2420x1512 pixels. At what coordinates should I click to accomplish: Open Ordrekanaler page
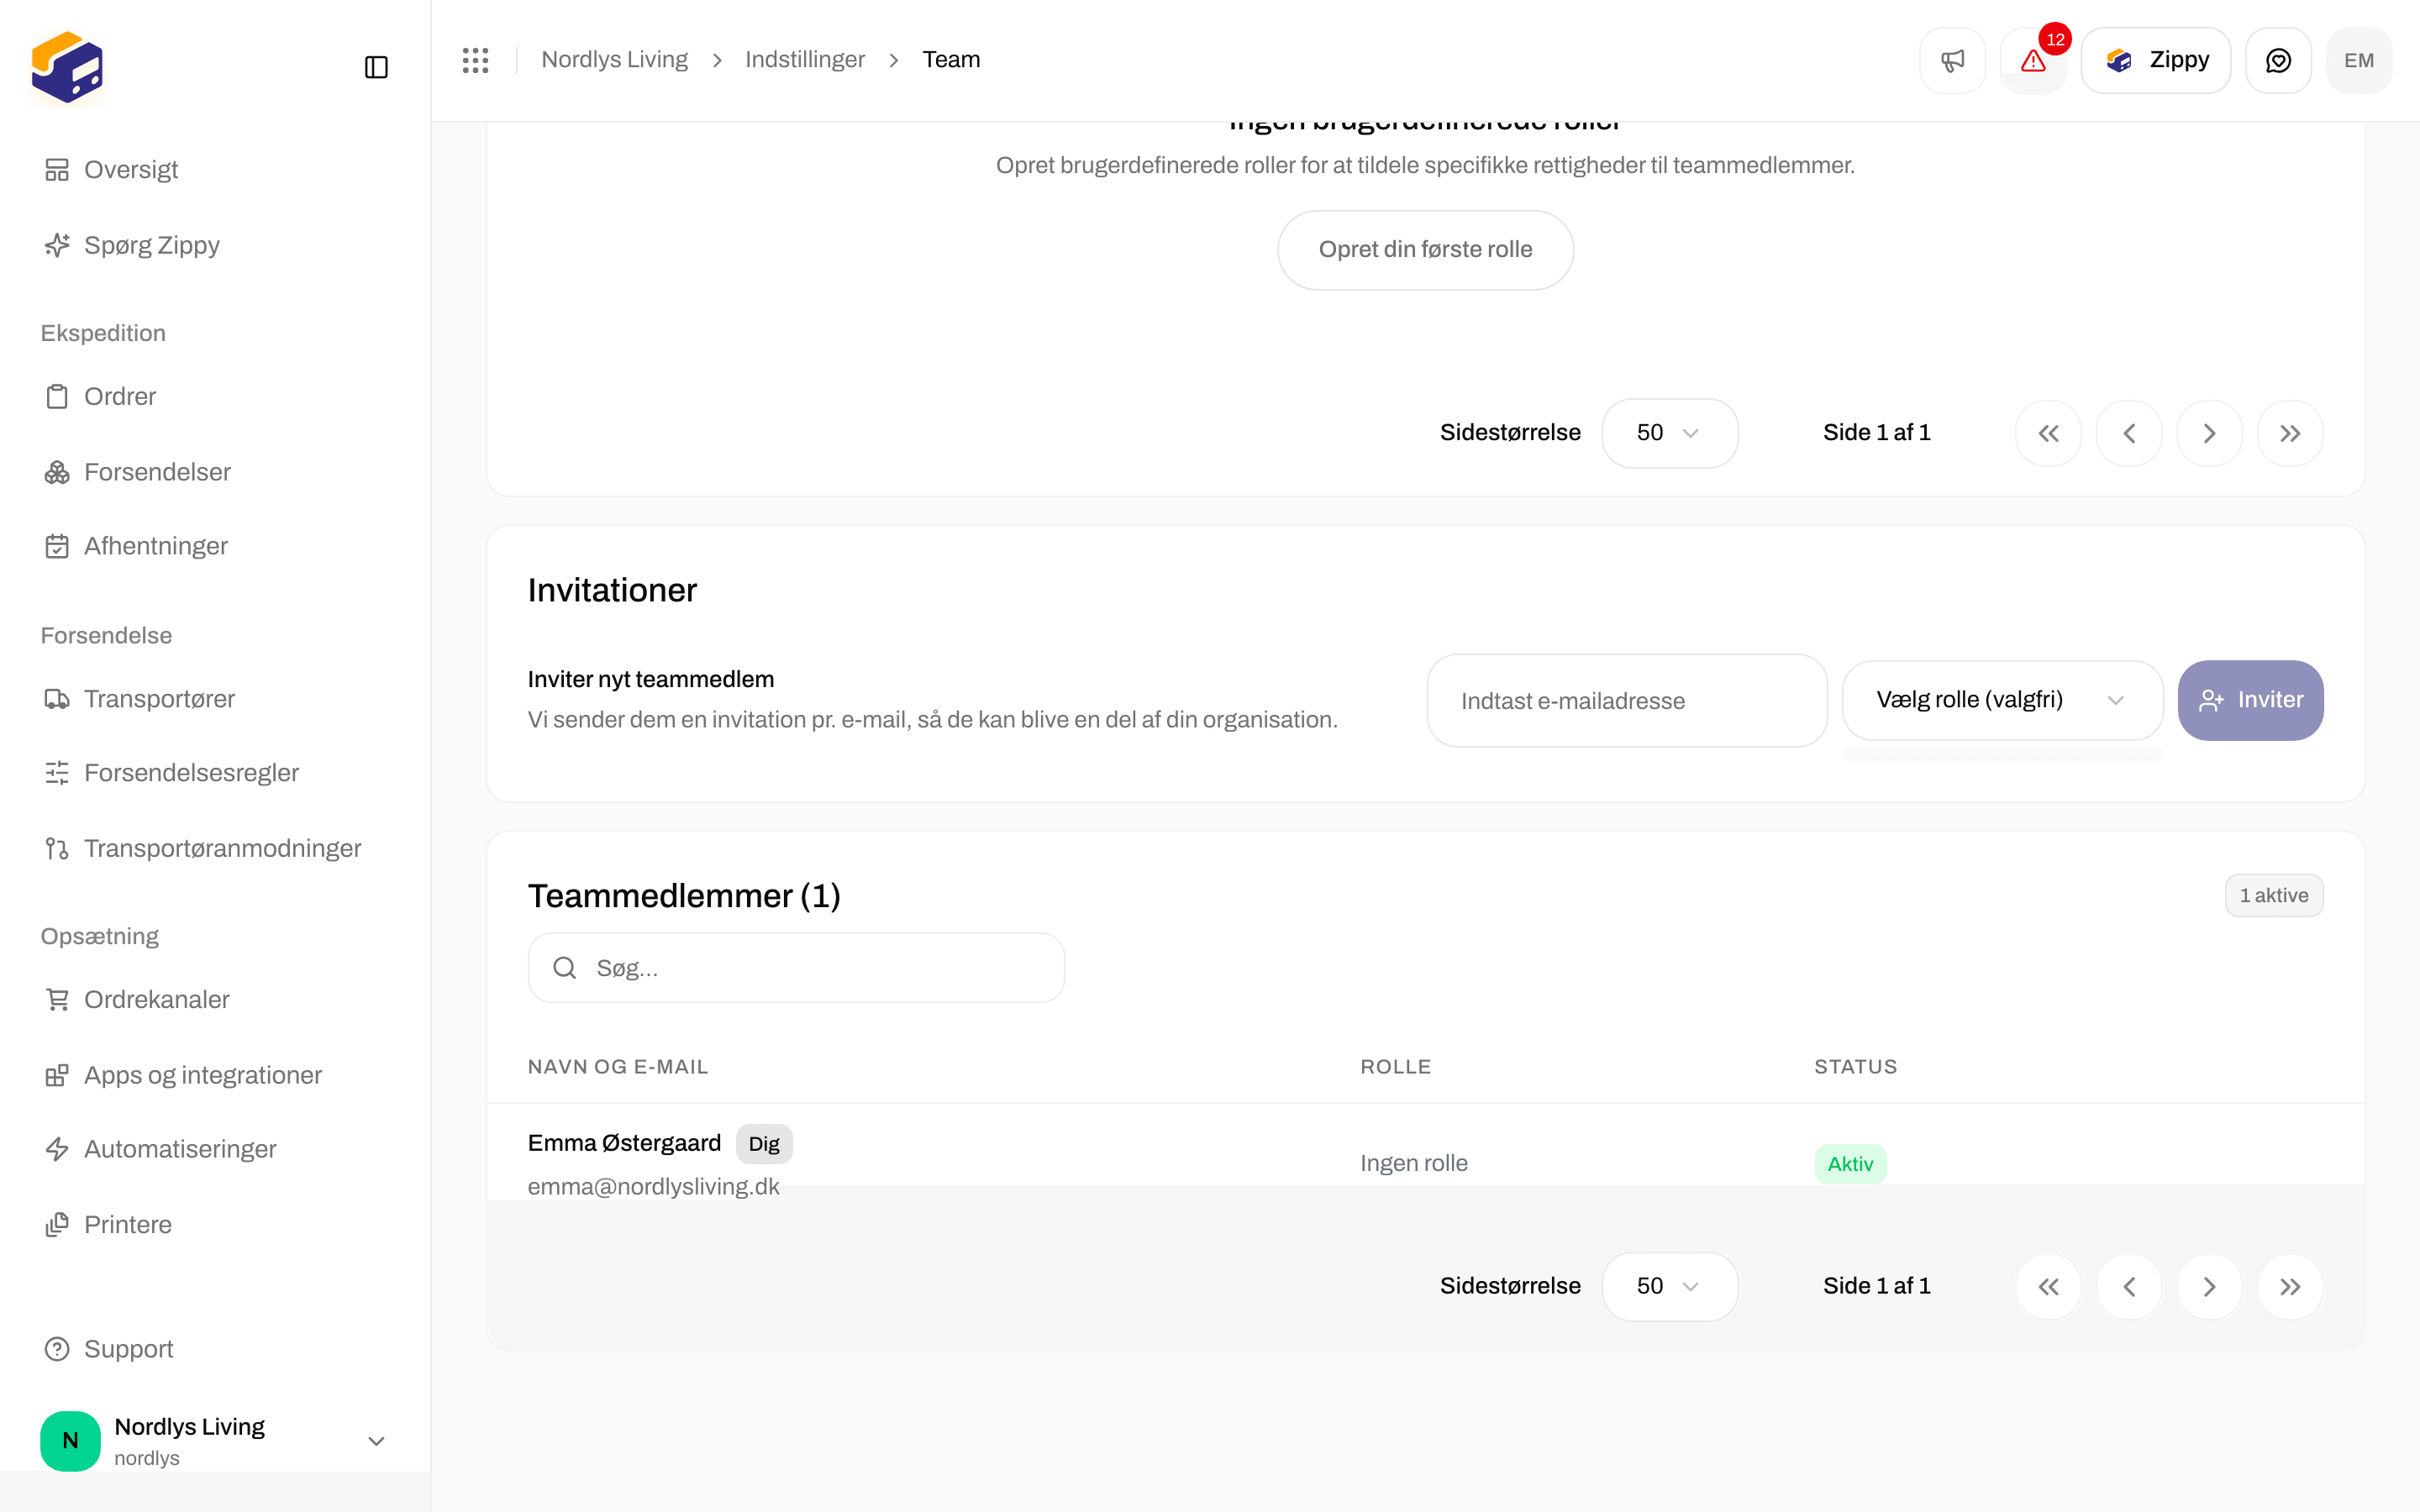[215, 1000]
